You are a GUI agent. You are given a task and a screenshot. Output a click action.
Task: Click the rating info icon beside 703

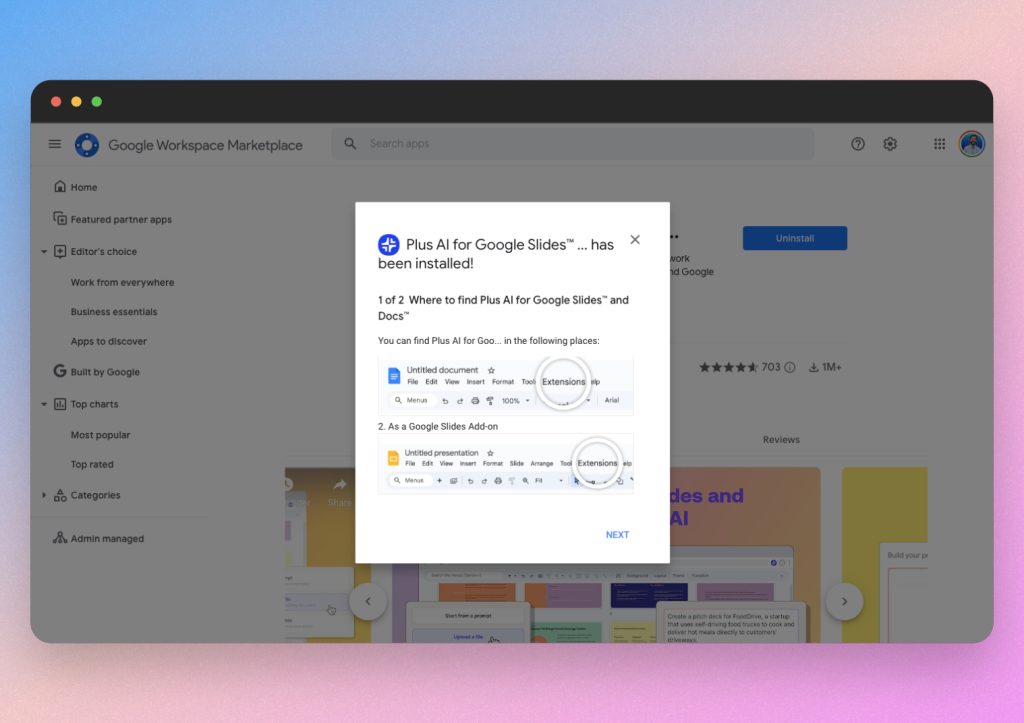point(790,367)
